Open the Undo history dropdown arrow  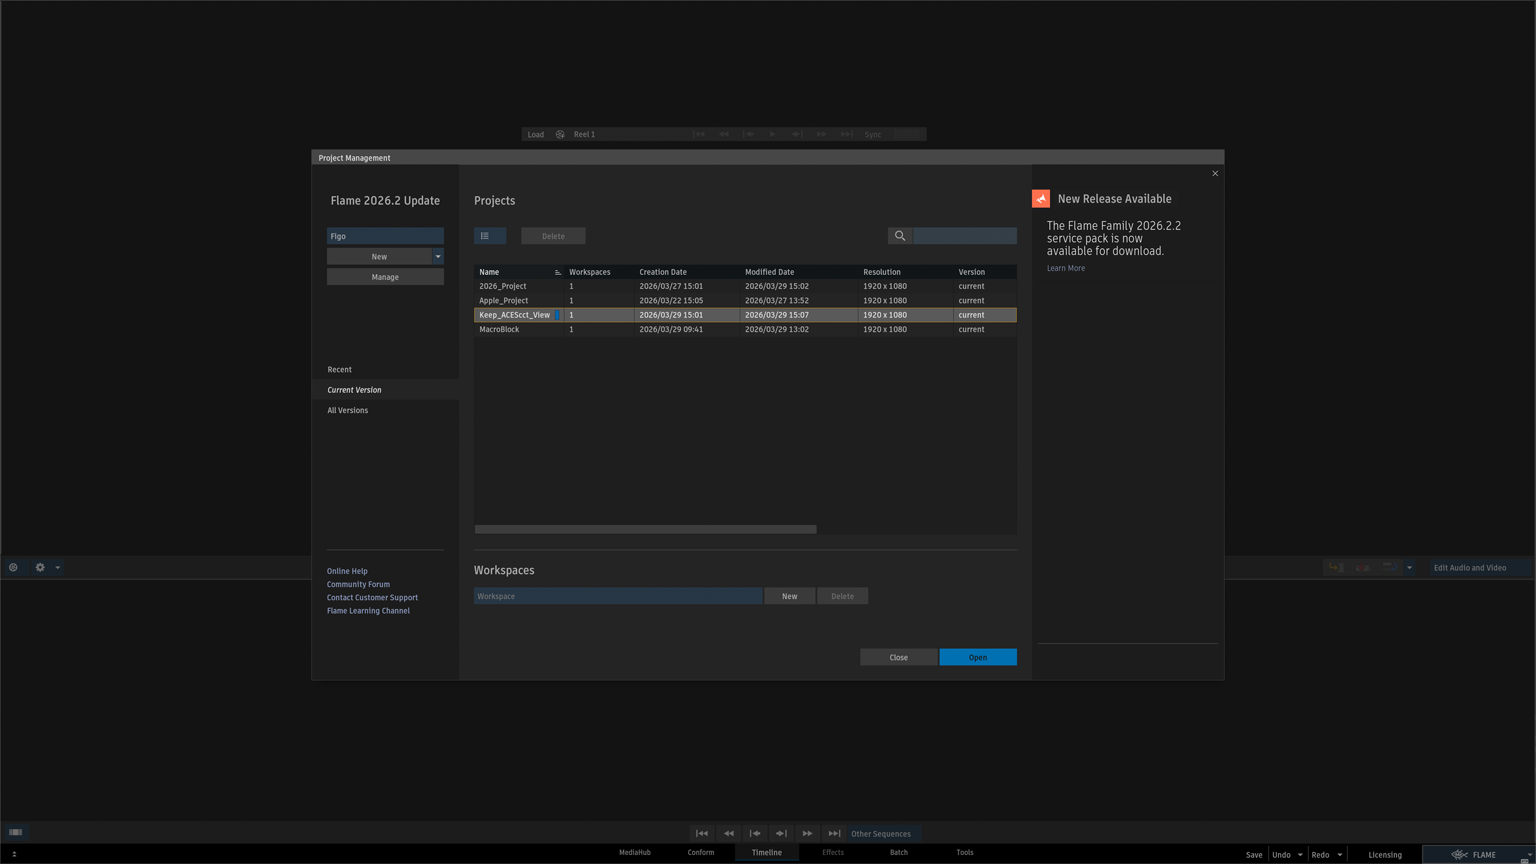[1300, 855]
